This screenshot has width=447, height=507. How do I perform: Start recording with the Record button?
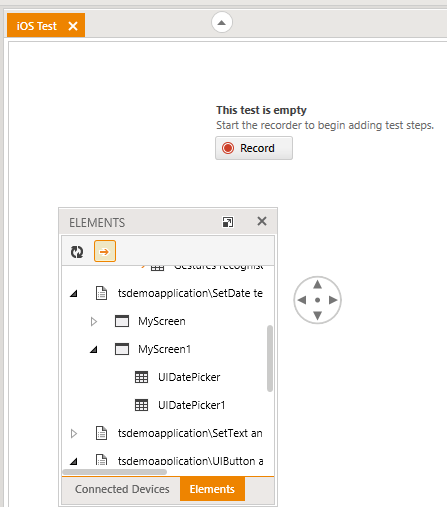pos(254,148)
